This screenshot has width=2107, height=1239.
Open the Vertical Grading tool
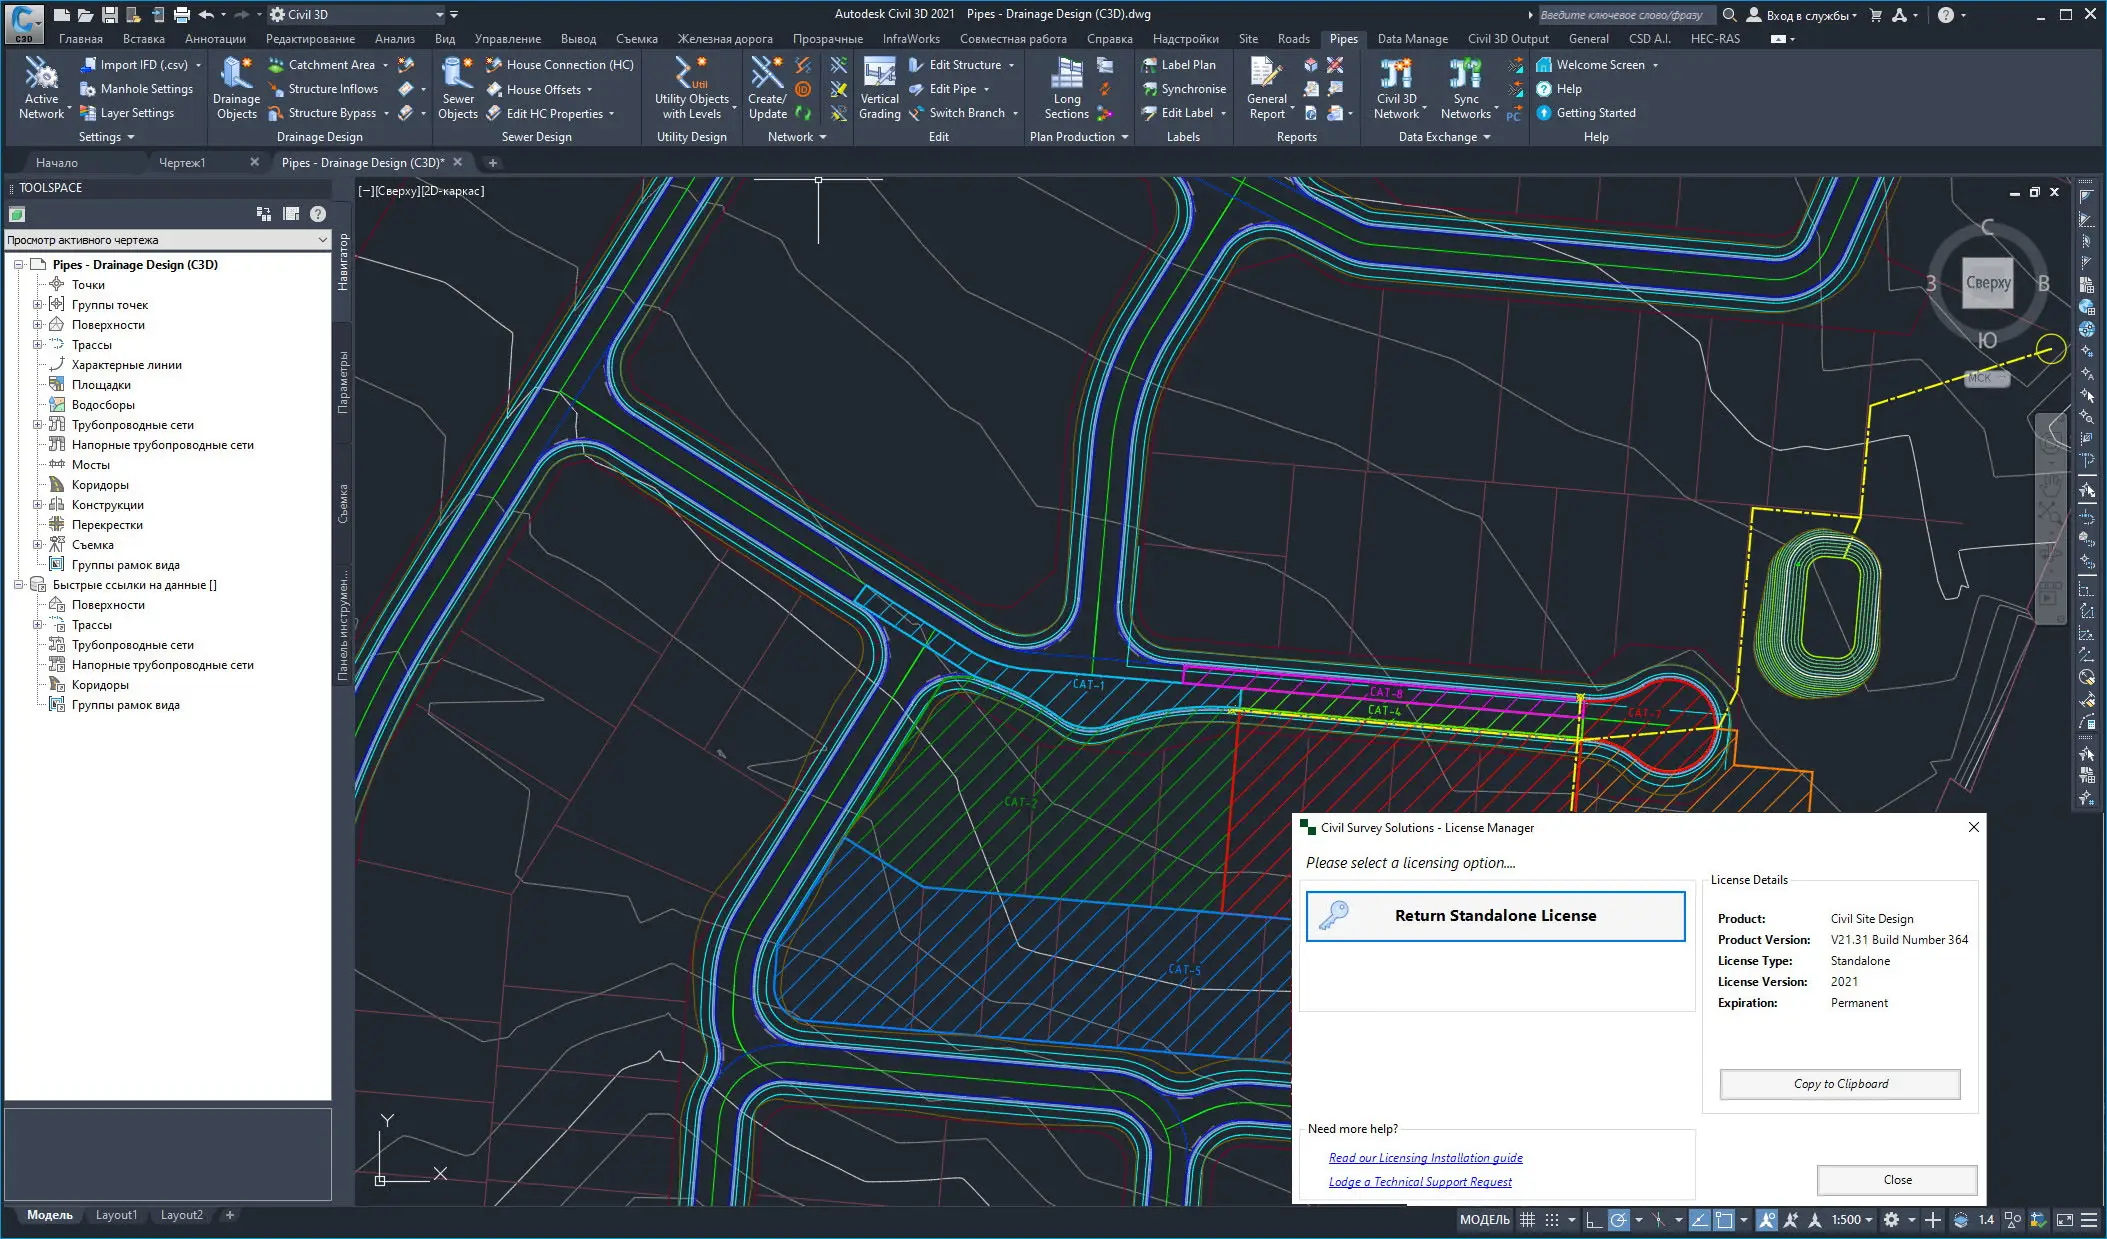point(879,88)
